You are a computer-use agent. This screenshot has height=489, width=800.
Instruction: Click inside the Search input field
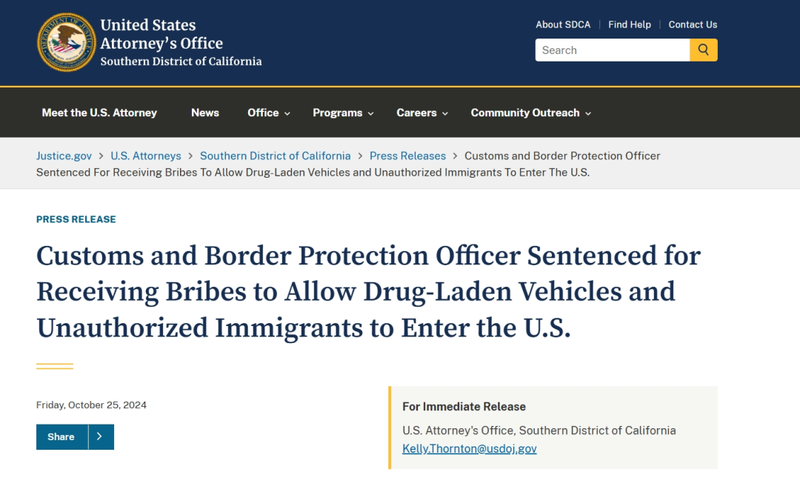pyautogui.click(x=612, y=50)
